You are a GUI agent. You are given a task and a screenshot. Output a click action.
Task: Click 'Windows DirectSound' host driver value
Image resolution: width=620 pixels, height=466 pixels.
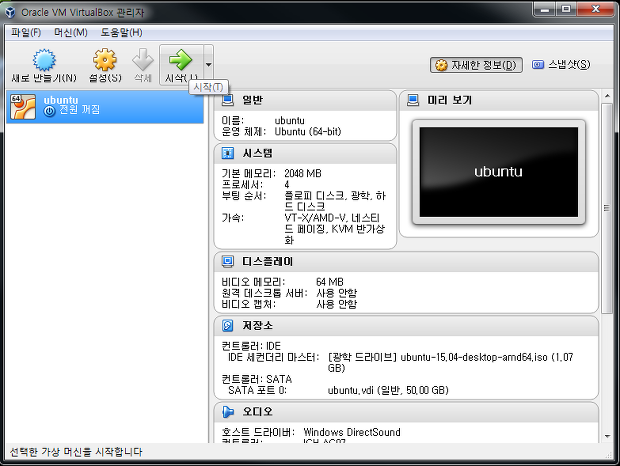[x=352, y=432]
